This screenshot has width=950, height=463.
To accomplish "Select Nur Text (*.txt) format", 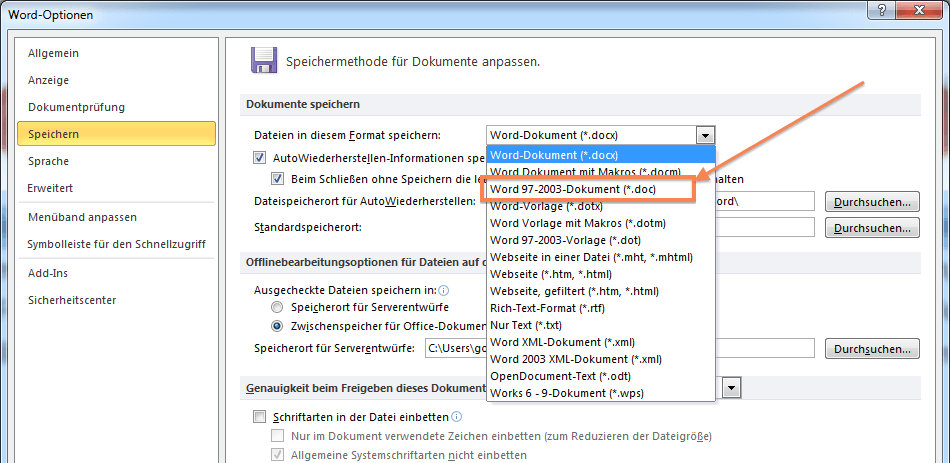I will tap(601, 325).
